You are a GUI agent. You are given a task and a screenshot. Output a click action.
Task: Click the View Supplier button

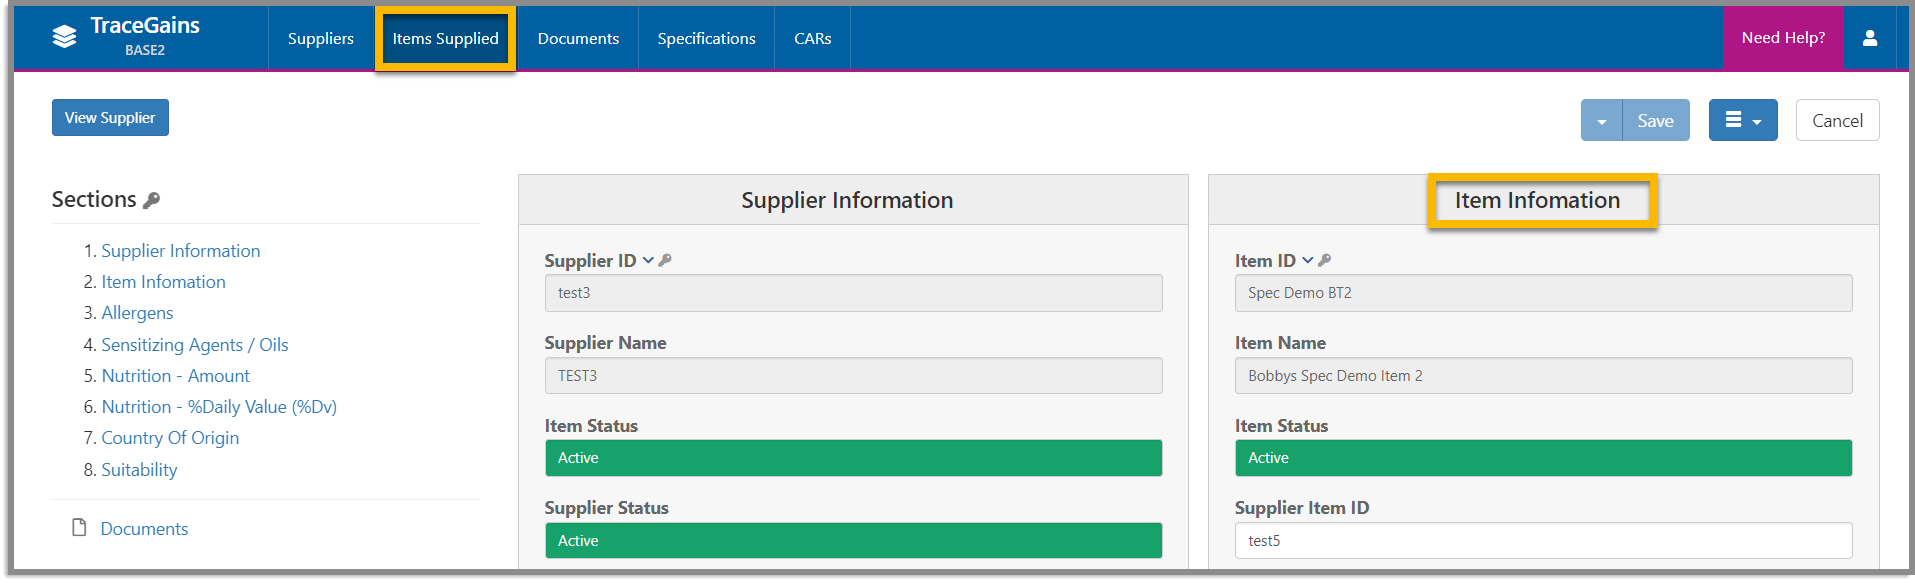point(110,117)
